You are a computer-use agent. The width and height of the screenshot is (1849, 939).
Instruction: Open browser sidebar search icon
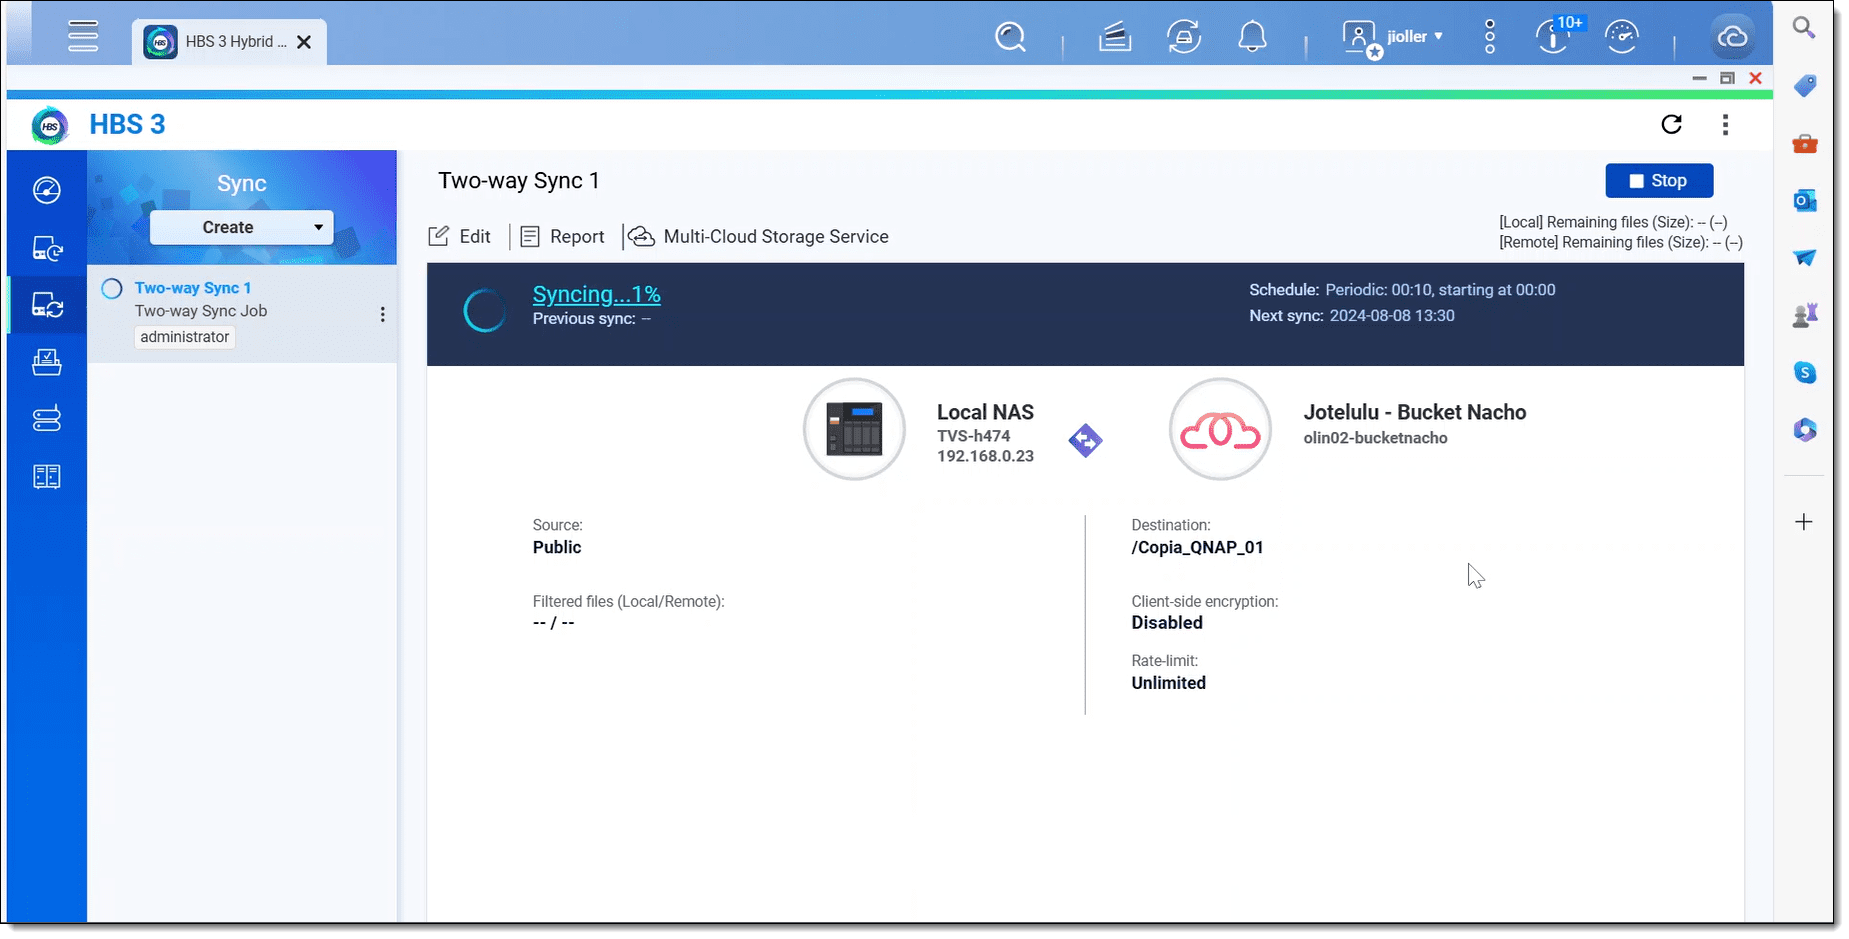click(1804, 28)
